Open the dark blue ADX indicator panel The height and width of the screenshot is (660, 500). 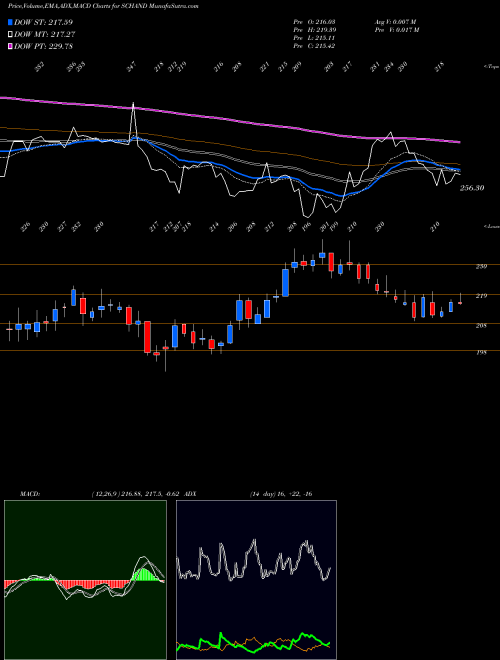pyautogui.click(x=256, y=580)
